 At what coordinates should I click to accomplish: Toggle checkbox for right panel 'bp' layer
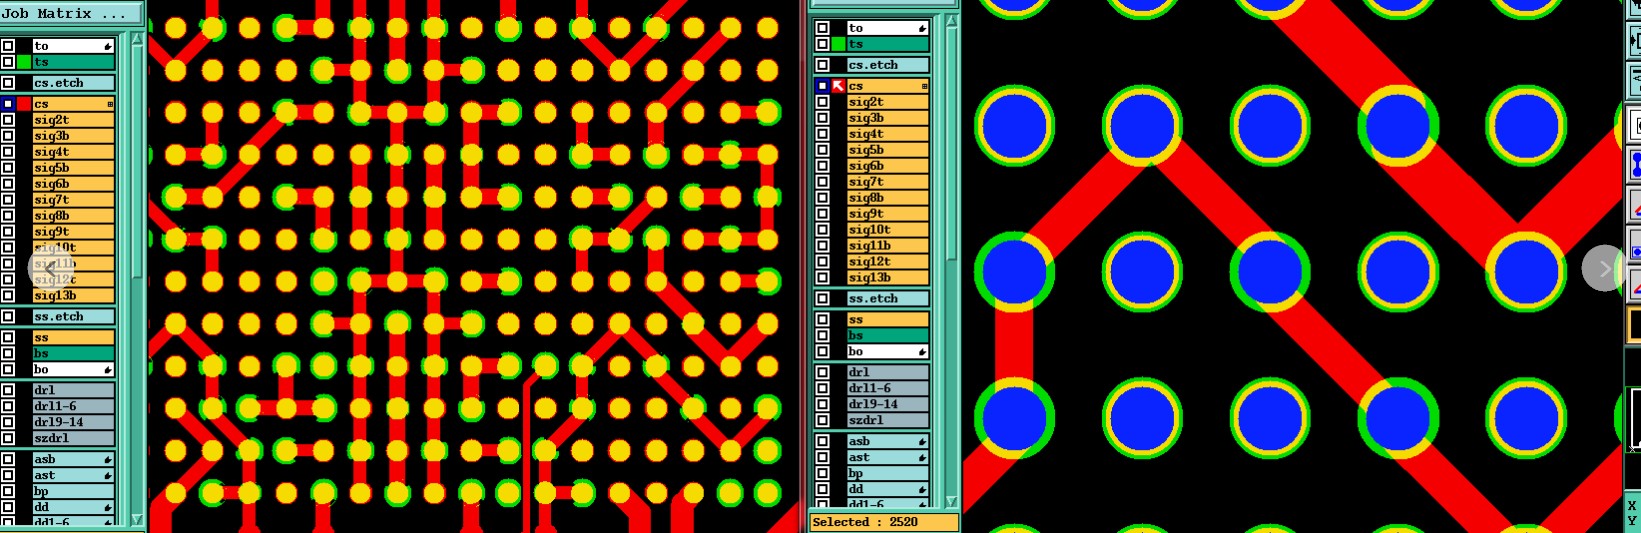tap(822, 473)
